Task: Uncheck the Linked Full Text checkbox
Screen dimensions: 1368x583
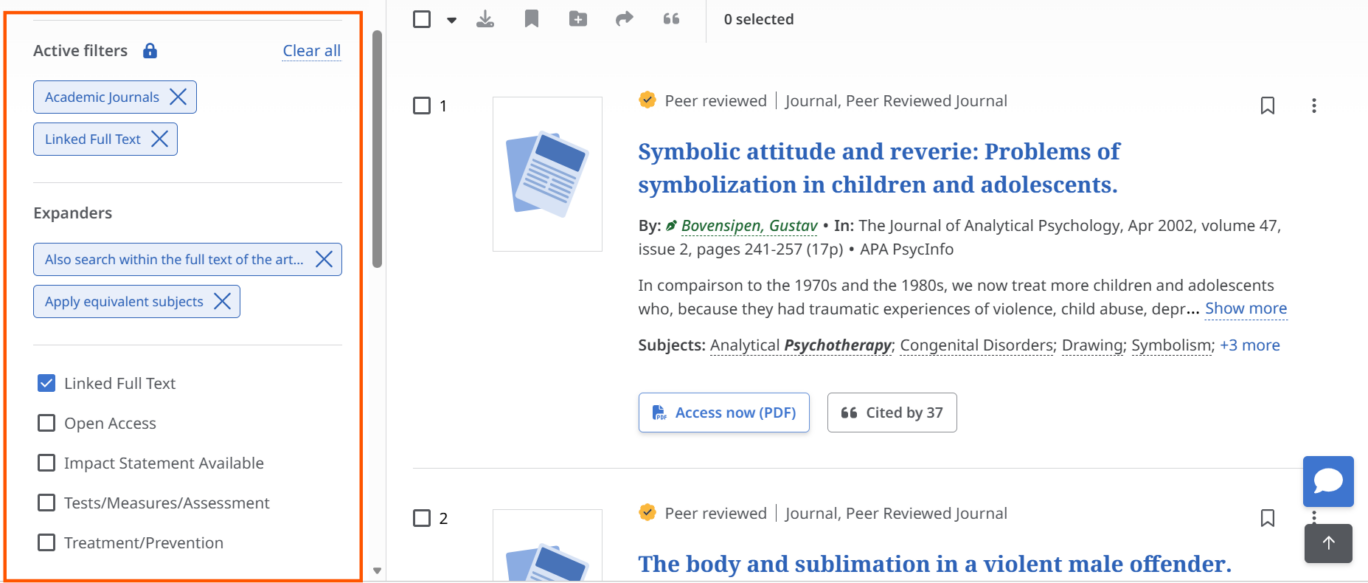Action: (x=46, y=383)
